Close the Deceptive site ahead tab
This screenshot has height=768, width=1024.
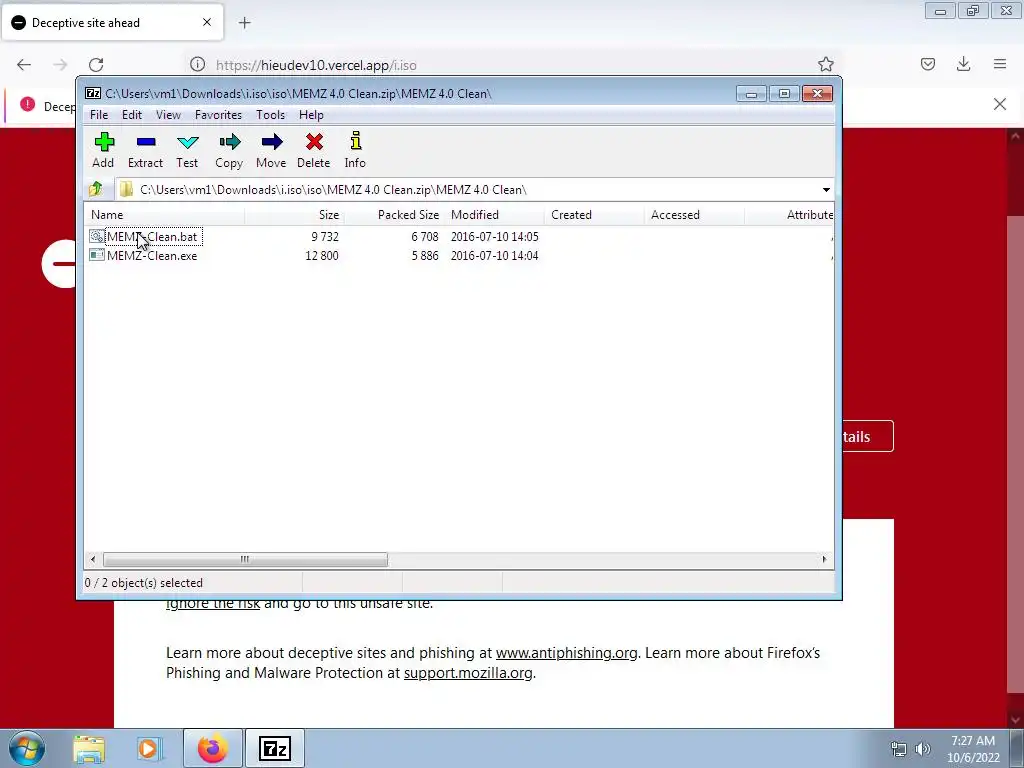(207, 22)
